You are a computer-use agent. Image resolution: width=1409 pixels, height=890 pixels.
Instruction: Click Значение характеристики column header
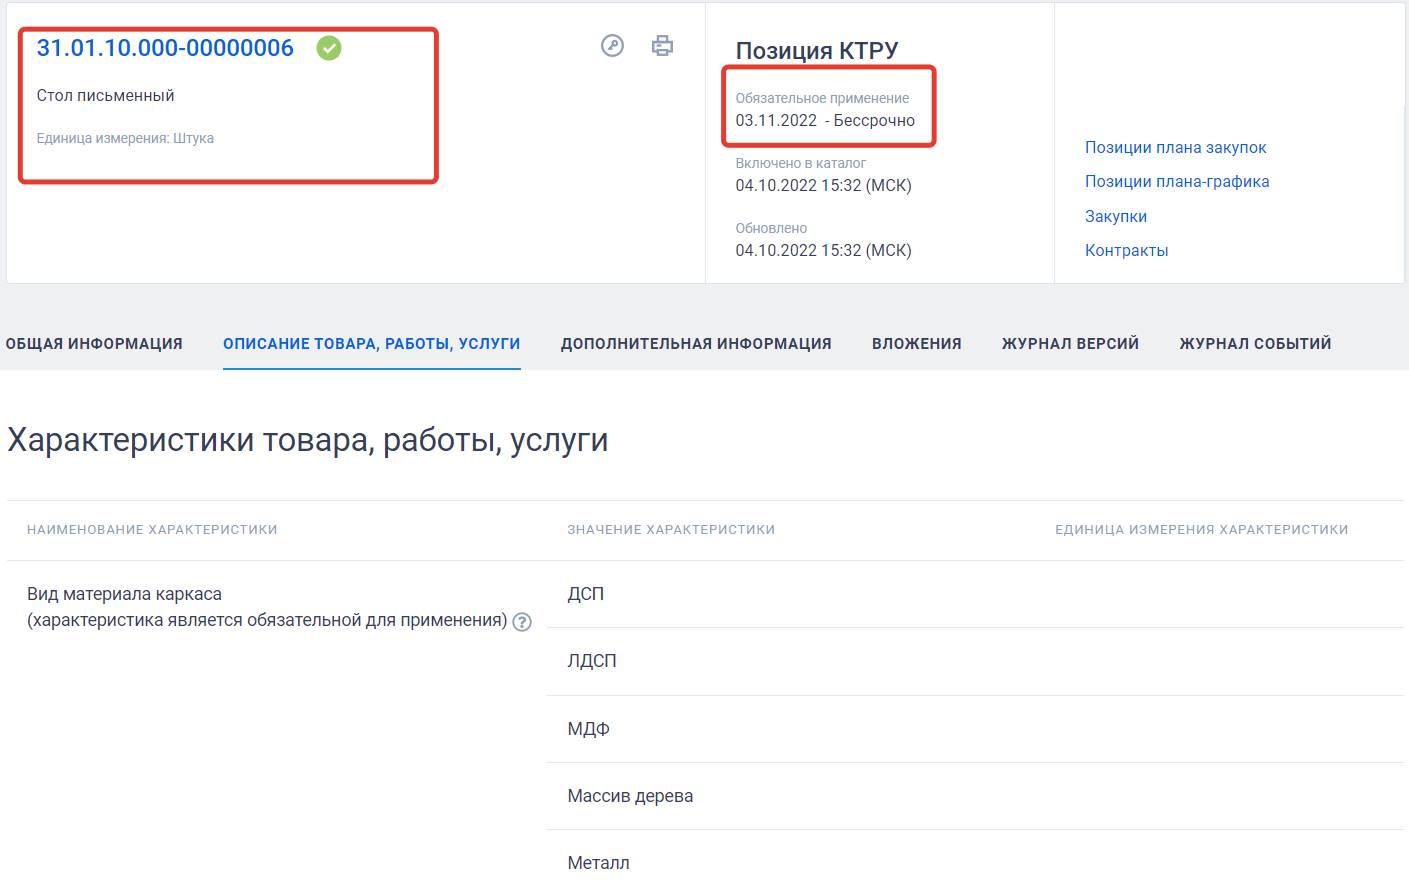[x=671, y=529]
